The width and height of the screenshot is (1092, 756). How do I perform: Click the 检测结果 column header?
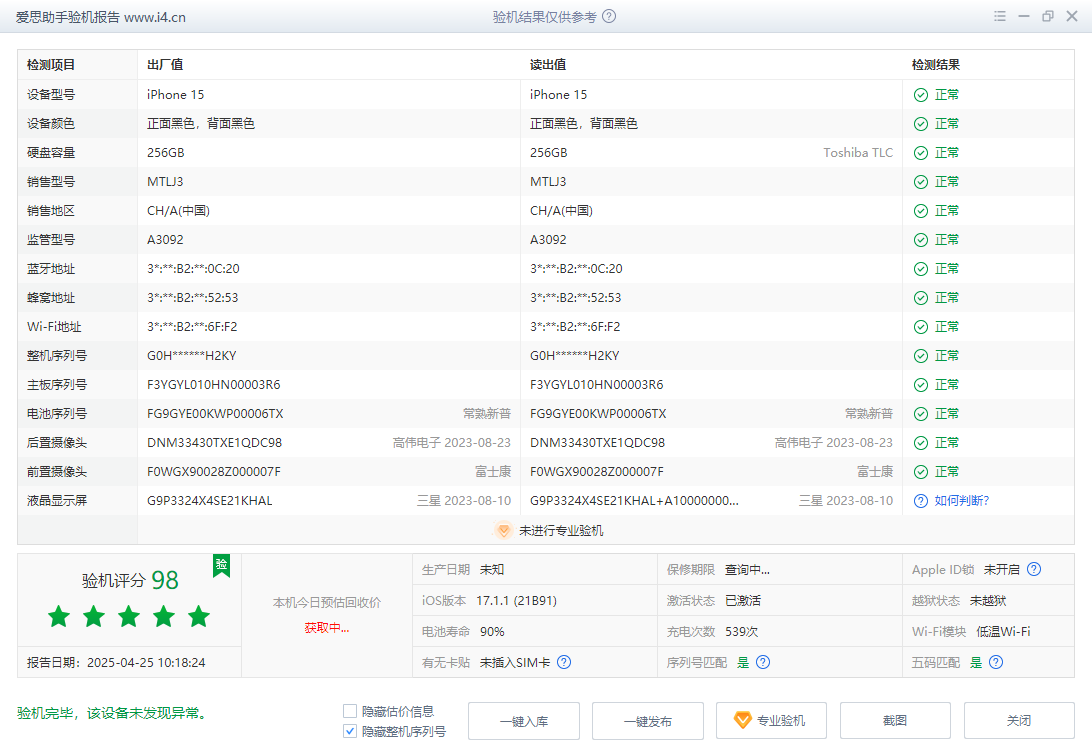936,65
